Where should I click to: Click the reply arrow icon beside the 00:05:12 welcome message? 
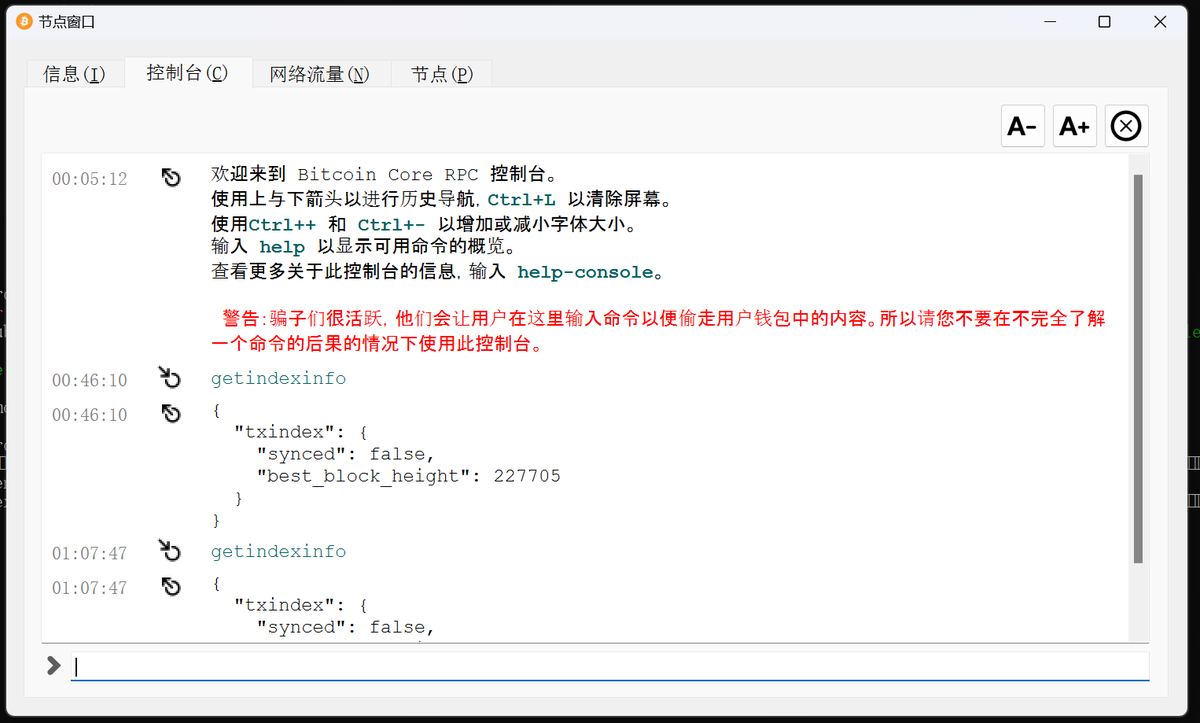(x=171, y=177)
